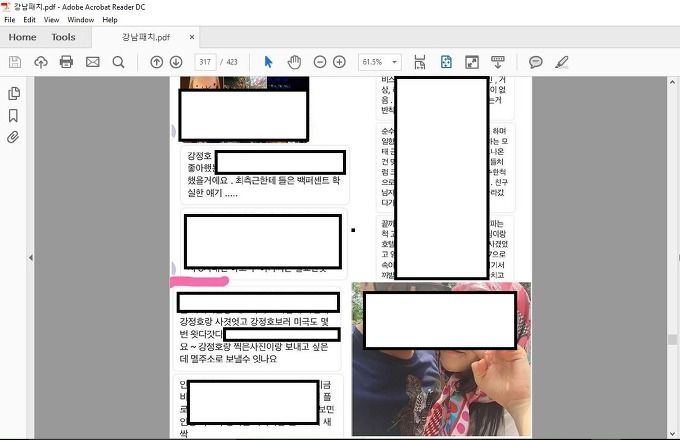Enter full screen mode icon
680x440 pixels.
click(472, 62)
